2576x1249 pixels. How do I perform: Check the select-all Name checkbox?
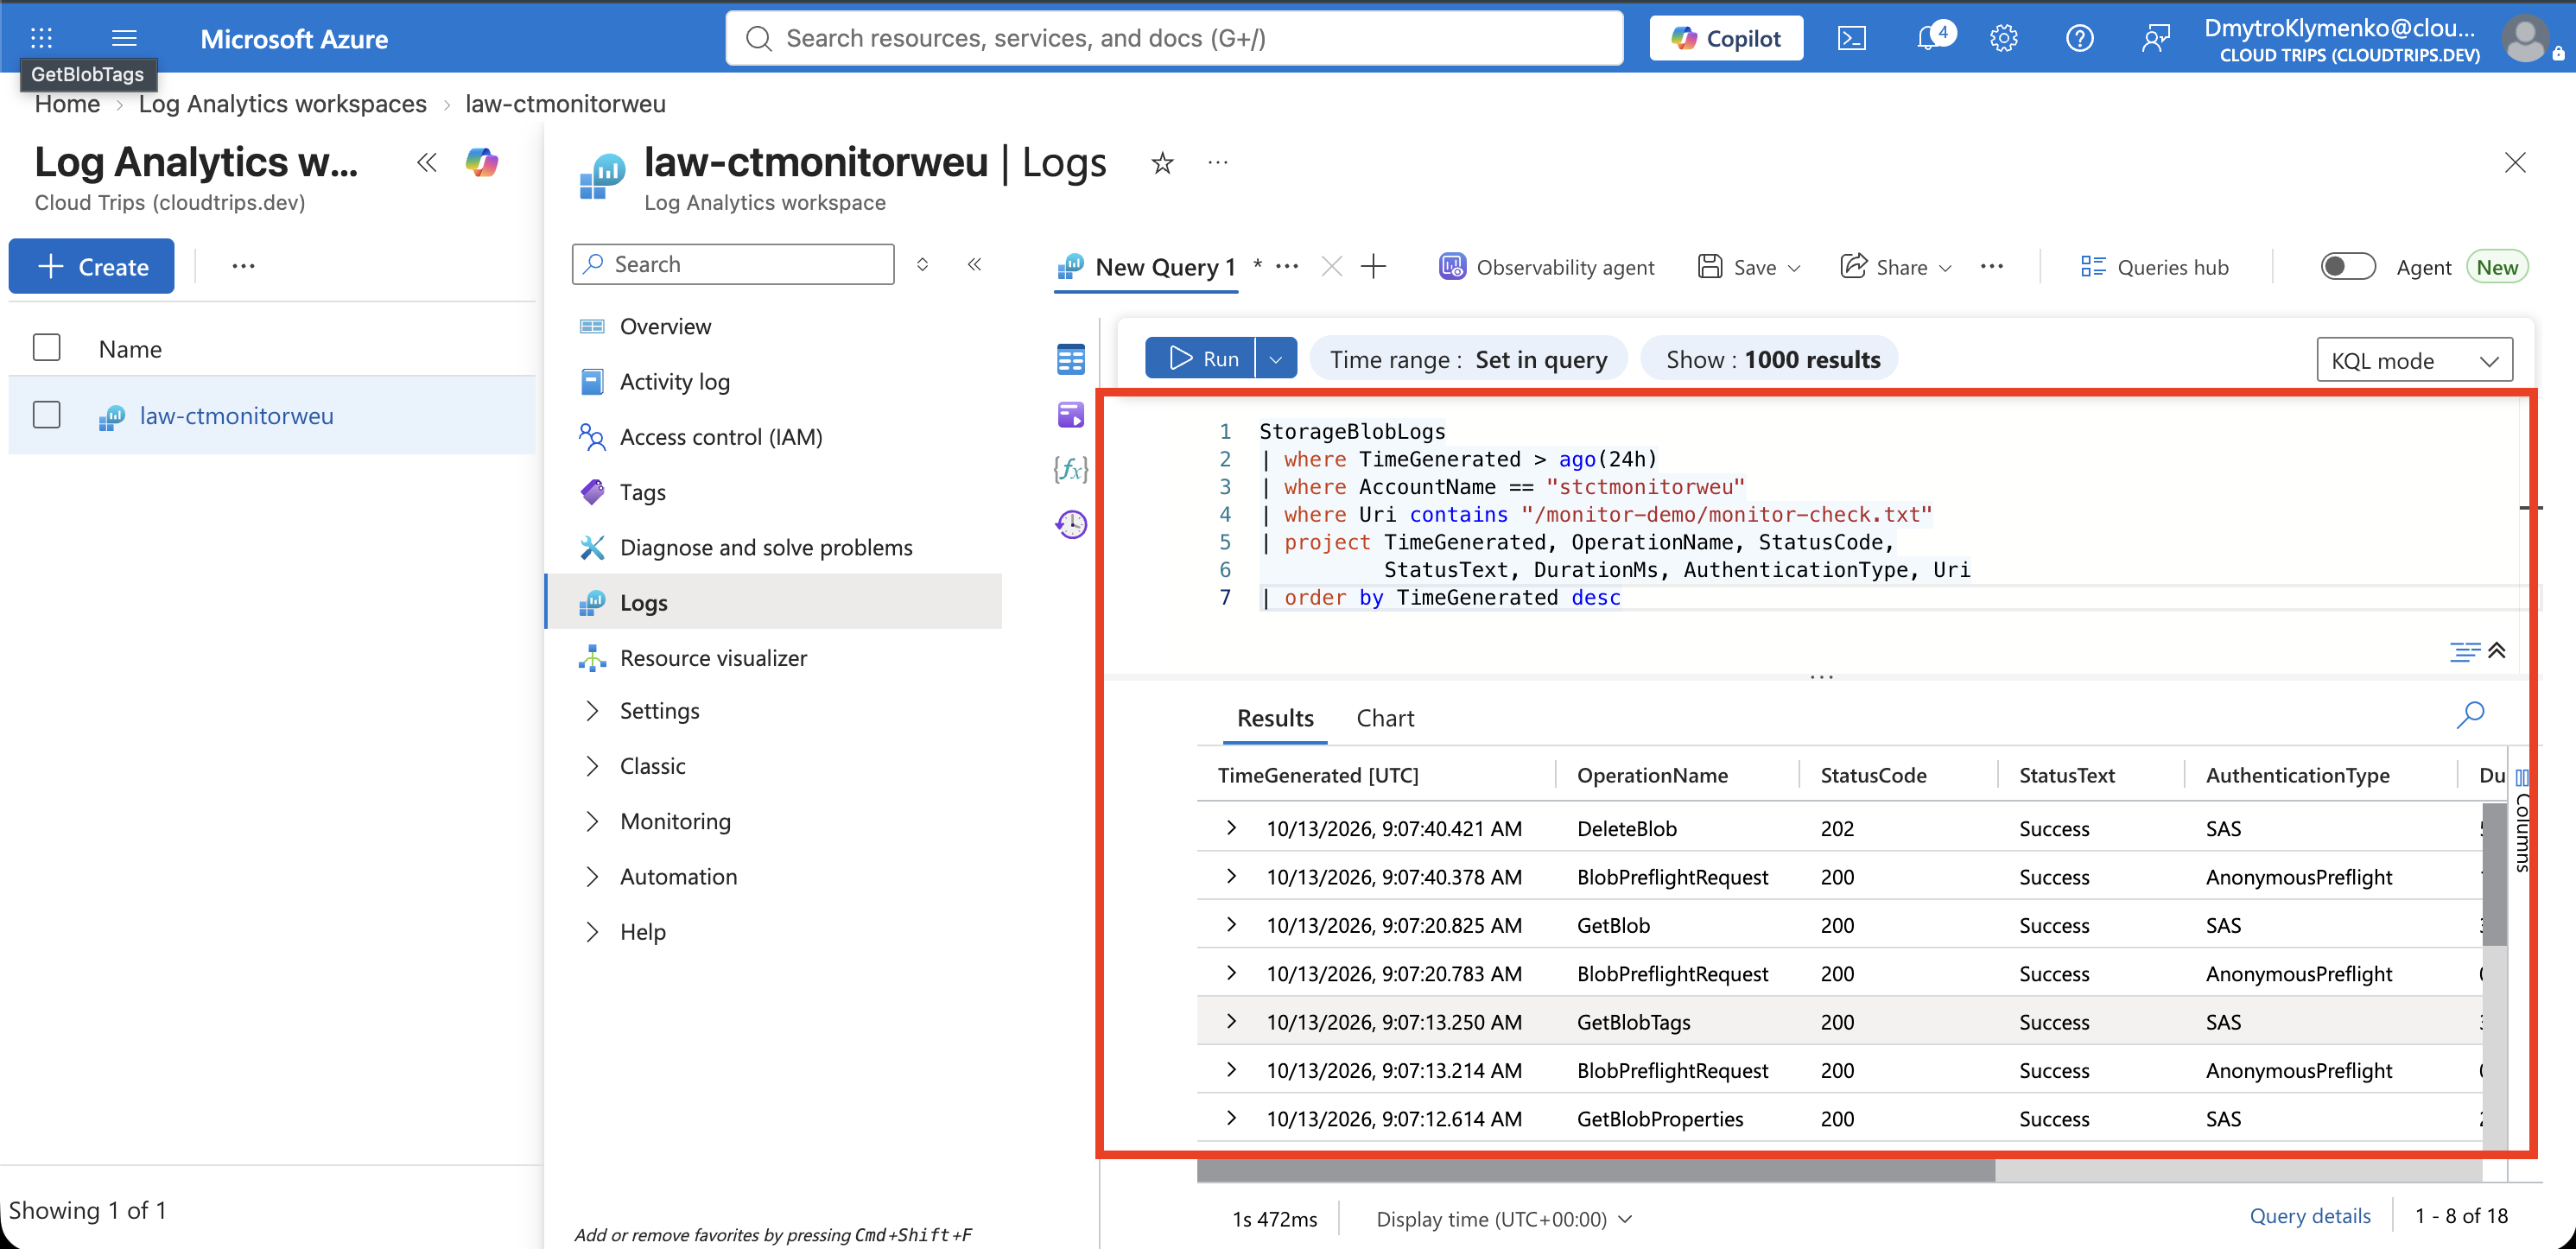point(46,348)
